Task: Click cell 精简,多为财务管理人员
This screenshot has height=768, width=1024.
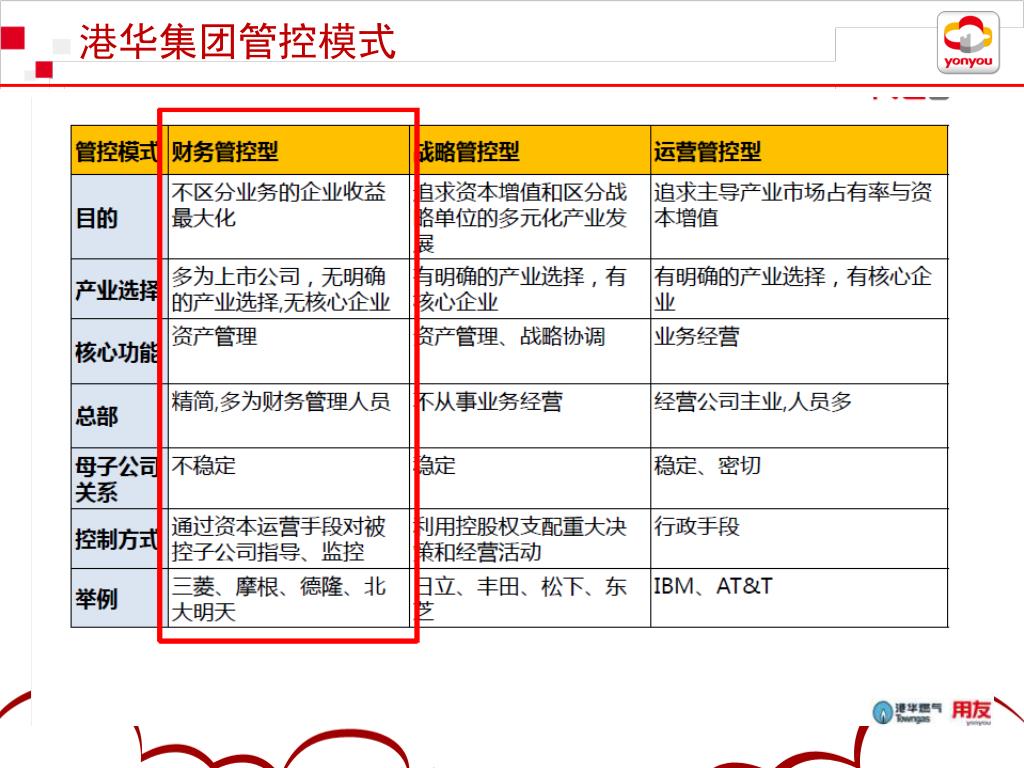Action: coord(289,415)
